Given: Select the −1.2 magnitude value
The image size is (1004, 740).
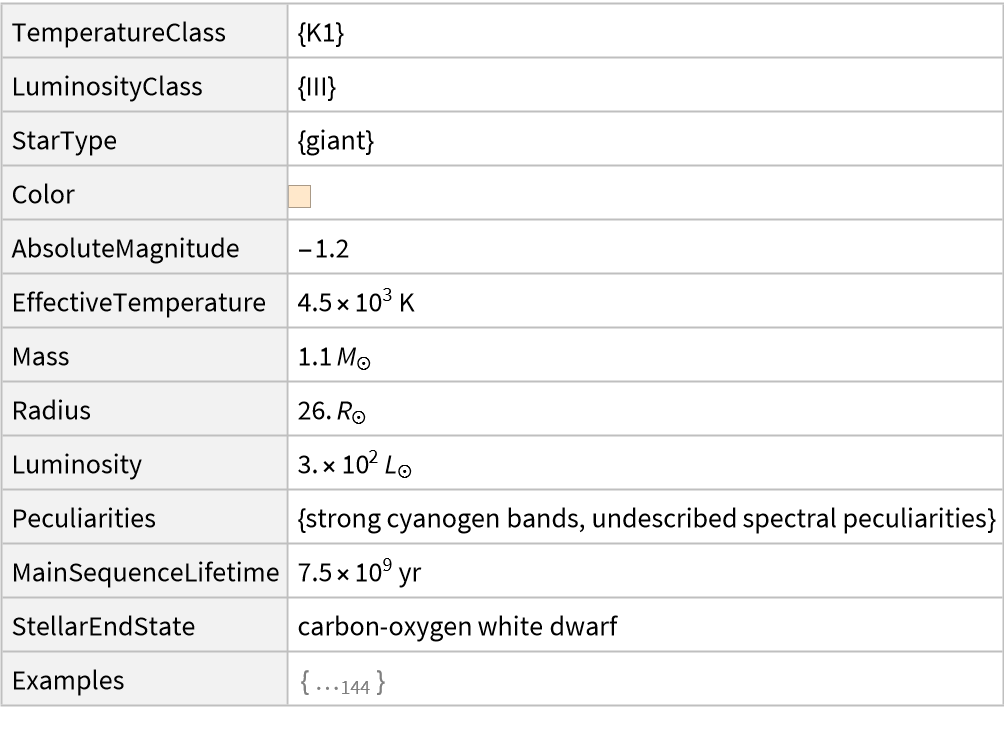Looking at the screenshot, I should [x=323, y=249].
